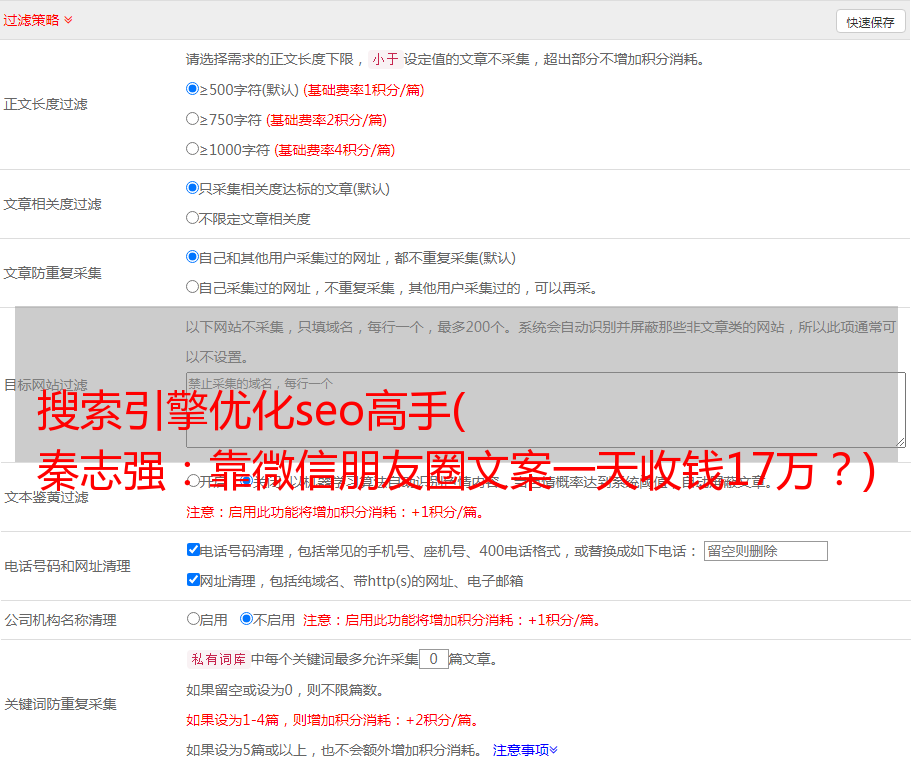The width and height of the screenshot is (912, 768).
Task: Select the ≥750字符 length option
Action: 192,119
